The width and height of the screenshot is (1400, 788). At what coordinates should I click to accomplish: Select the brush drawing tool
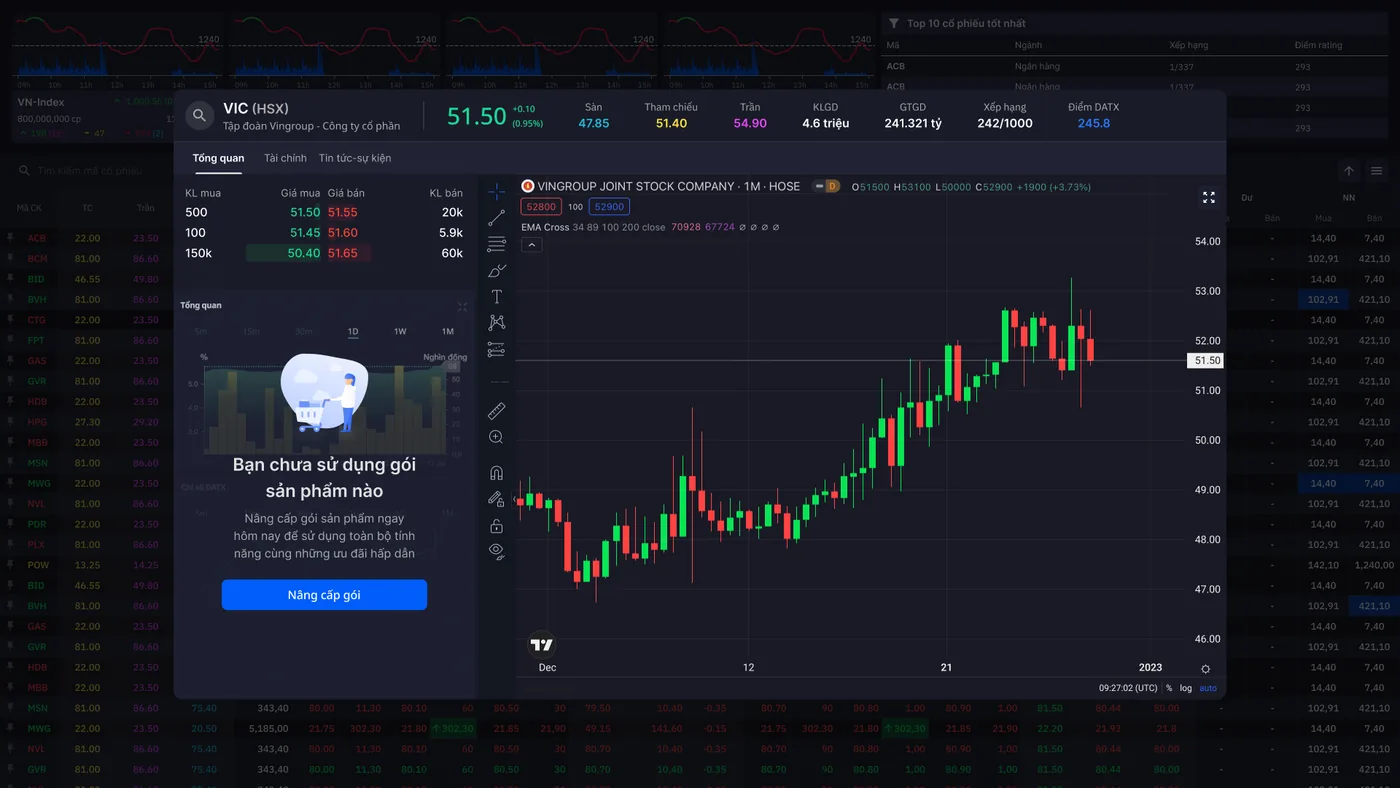pyautogui.click(x=496, y=271)
